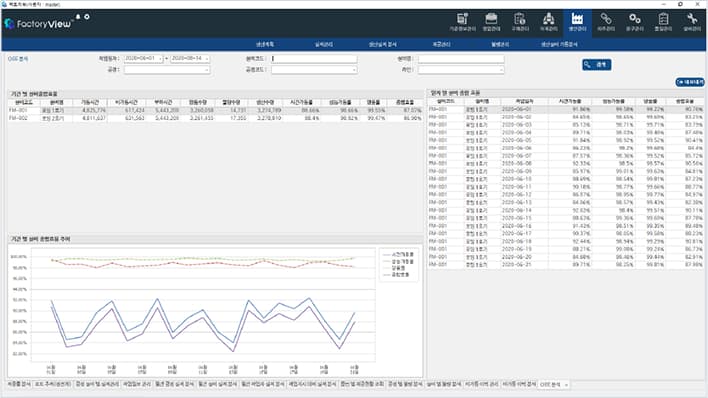Focus the 설비명 input field
Viewport: 708px width, 398px height.
(x=461, y=59)
